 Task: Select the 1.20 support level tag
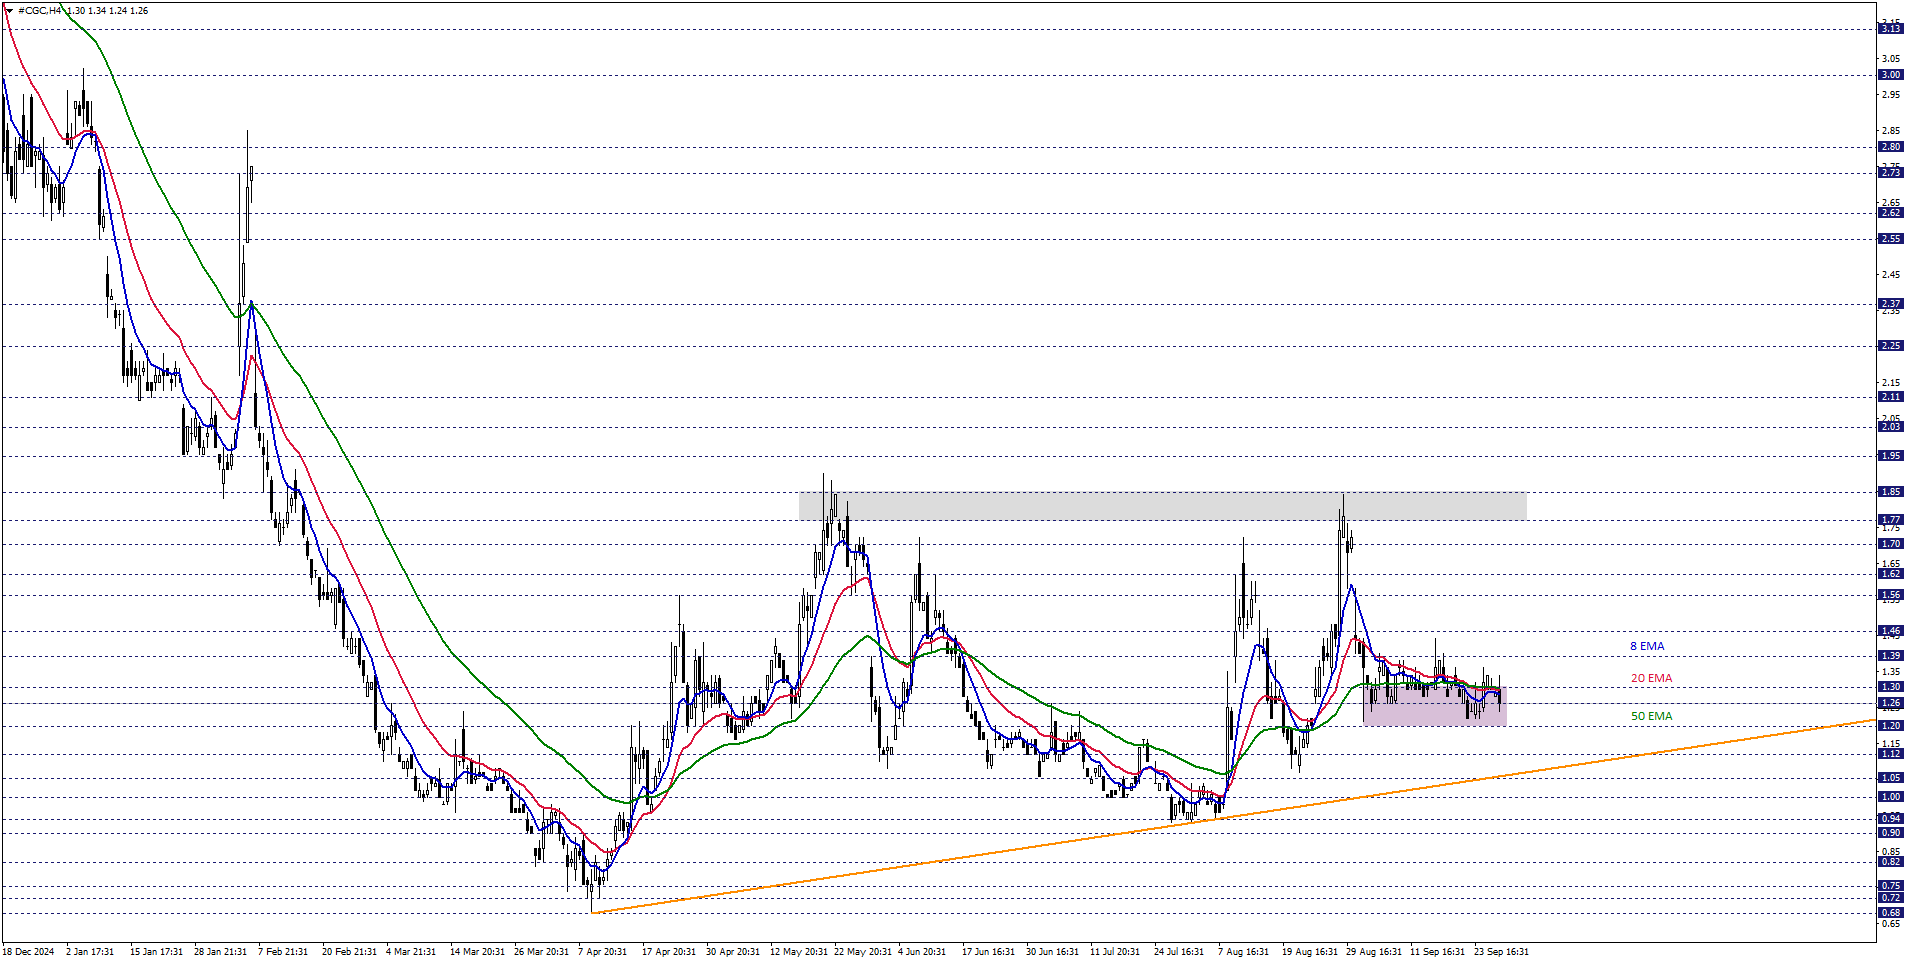tap(1890, 726)
